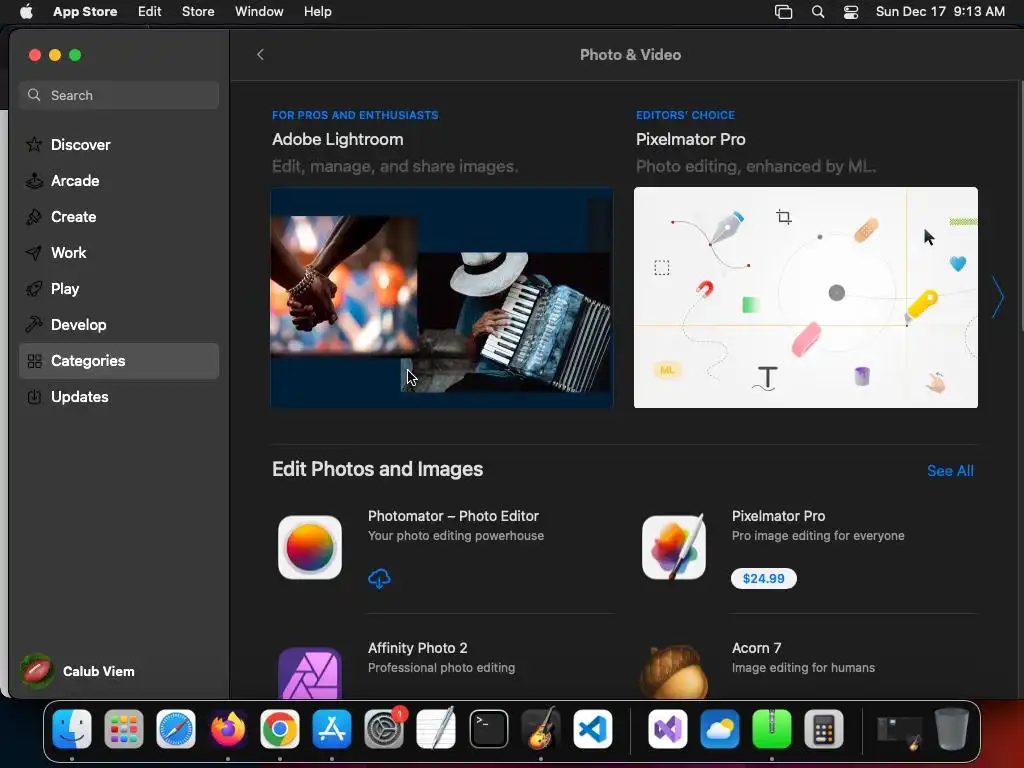
Task: Open the Store menu
Action: pyautogui.click(x=198, y=12)
